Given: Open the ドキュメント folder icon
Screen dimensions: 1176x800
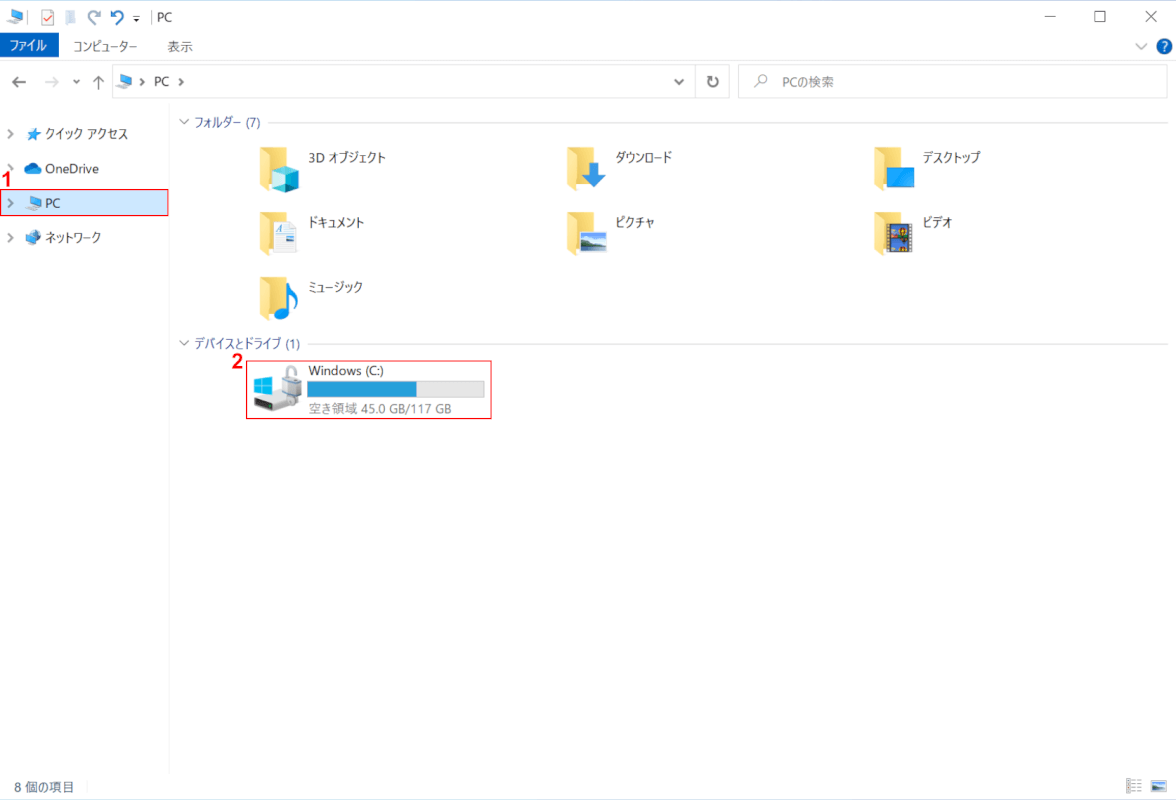Looking at the screenshot, I should (279, 233).
